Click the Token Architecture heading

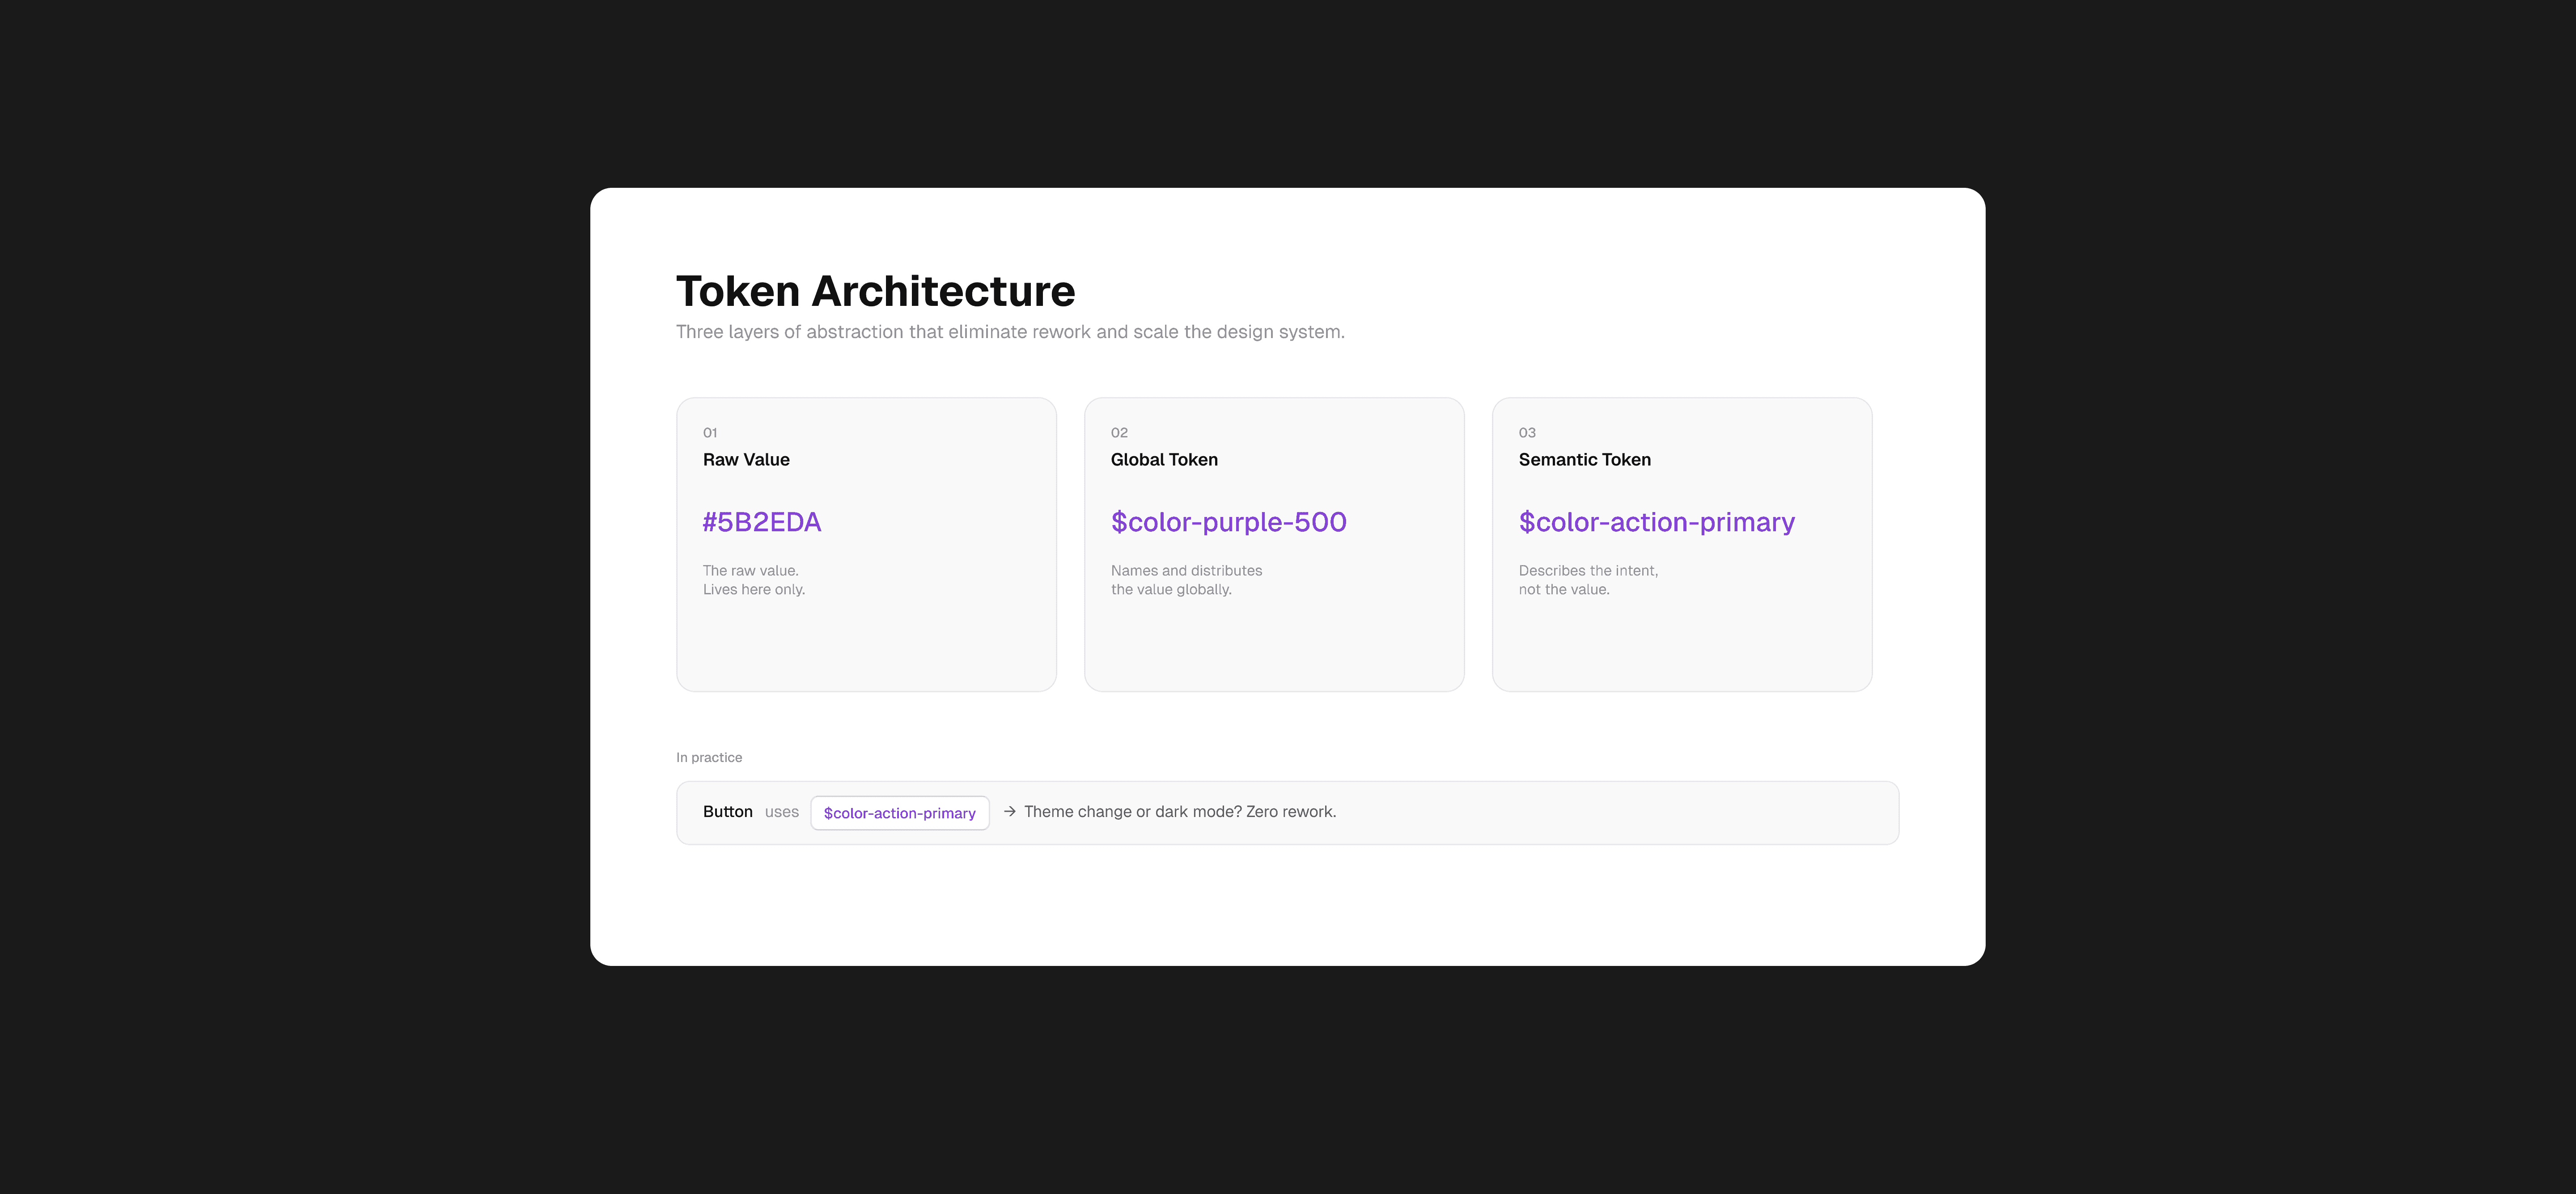pos(875,291)
